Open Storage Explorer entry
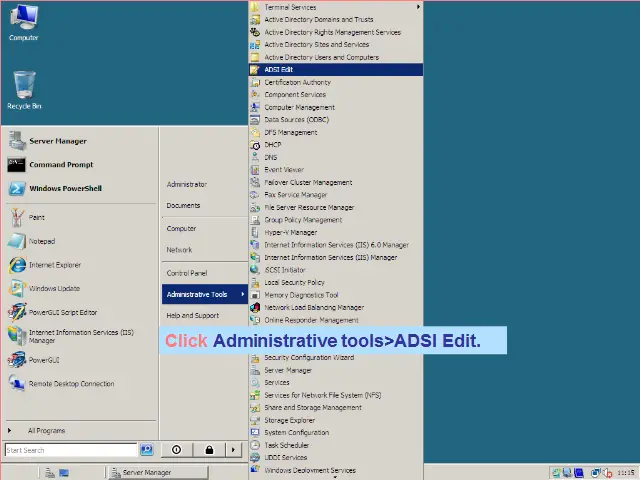This screenshot has height=480, width=640. [290, 420]
